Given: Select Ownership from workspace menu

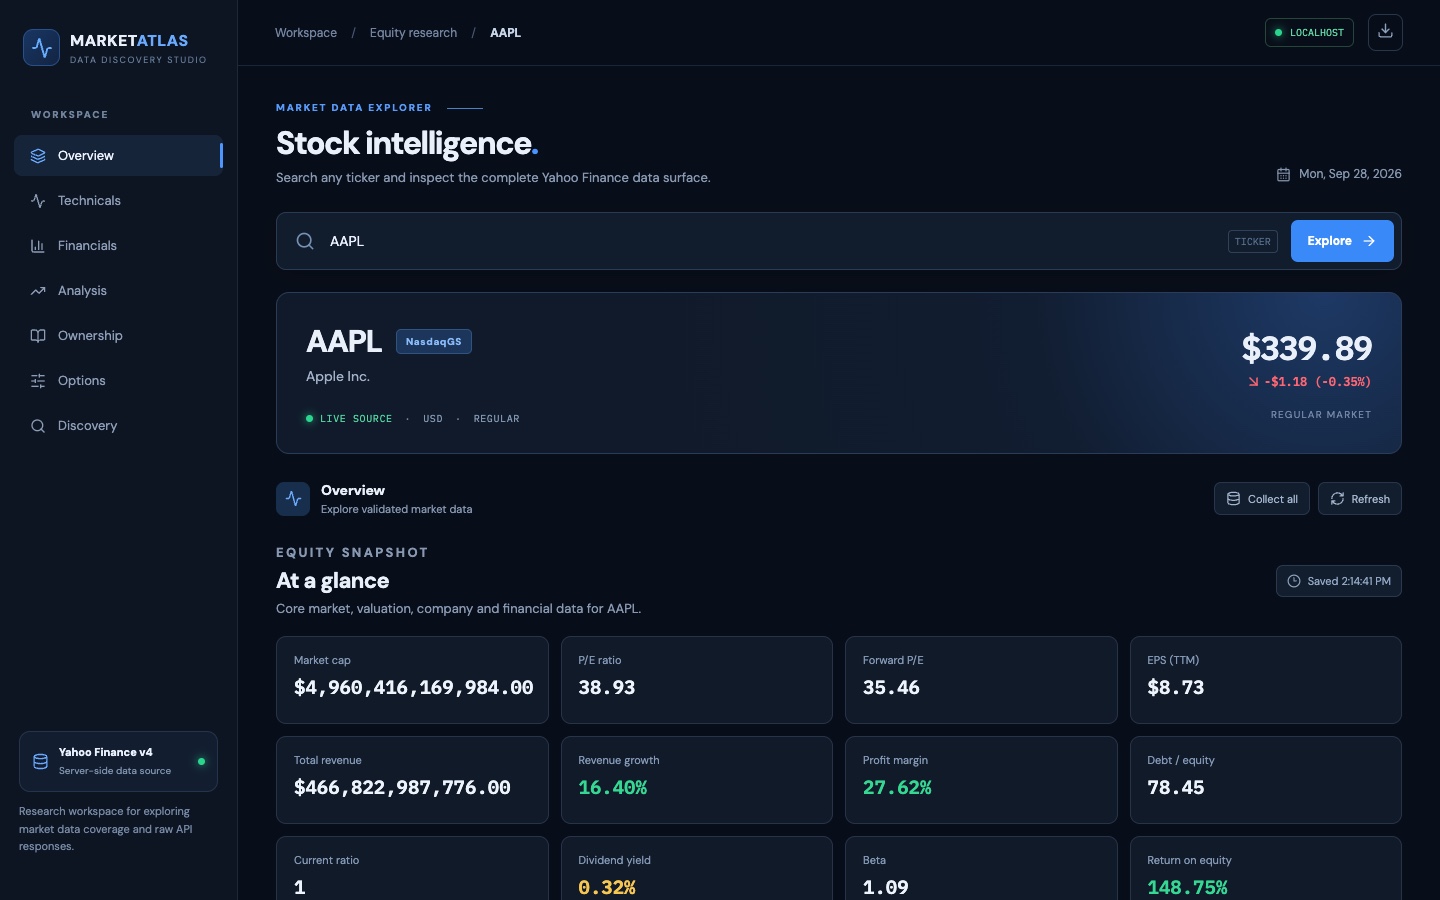Looking at the screenshot, I should [119, 336].
